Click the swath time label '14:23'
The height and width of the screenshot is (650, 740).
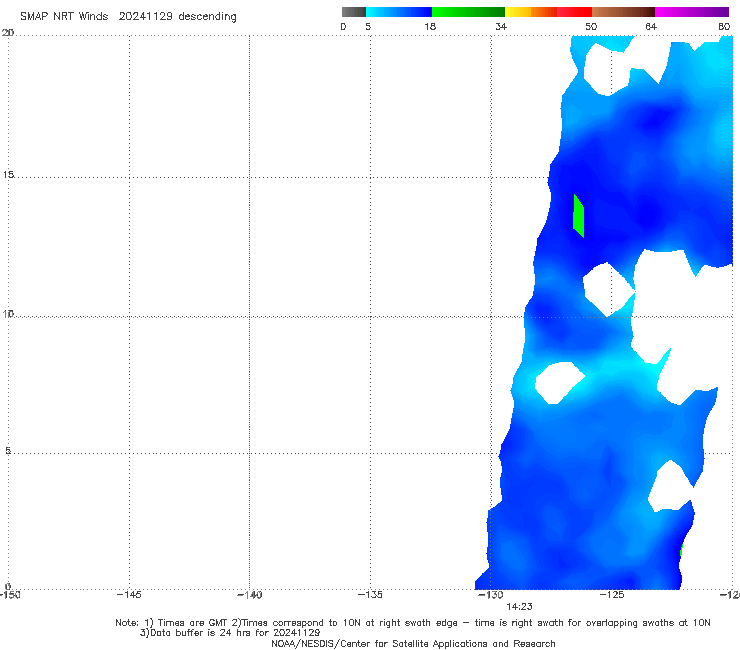(x=519, y=607)
